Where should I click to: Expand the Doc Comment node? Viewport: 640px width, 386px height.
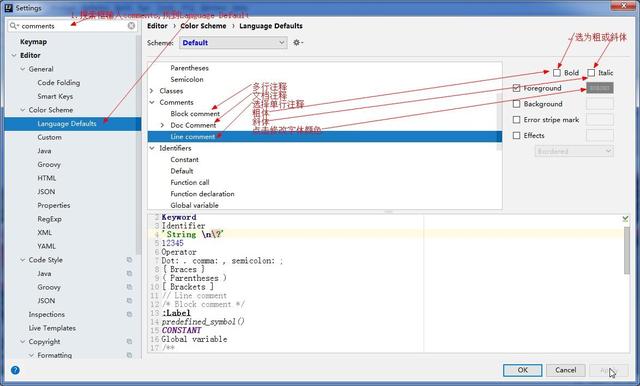[162, 125]
